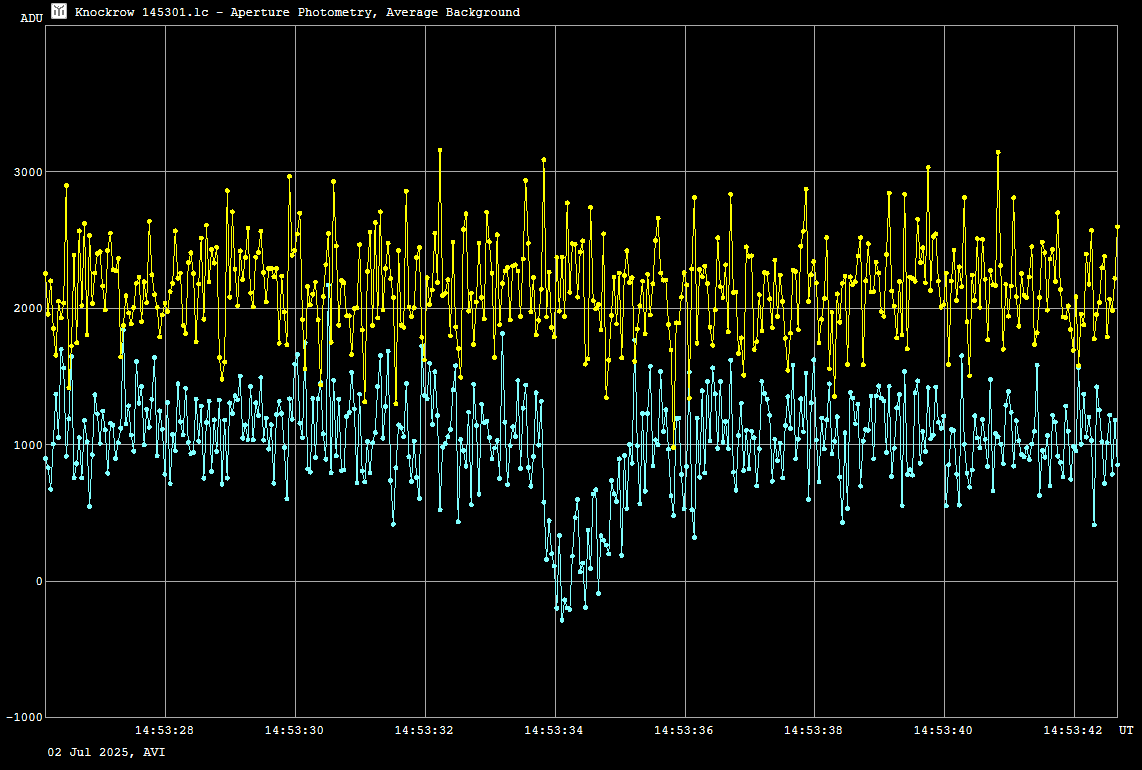1142x770 pixels.
Task: Click the -1000 Y-axis tick label
Action: 23,718
